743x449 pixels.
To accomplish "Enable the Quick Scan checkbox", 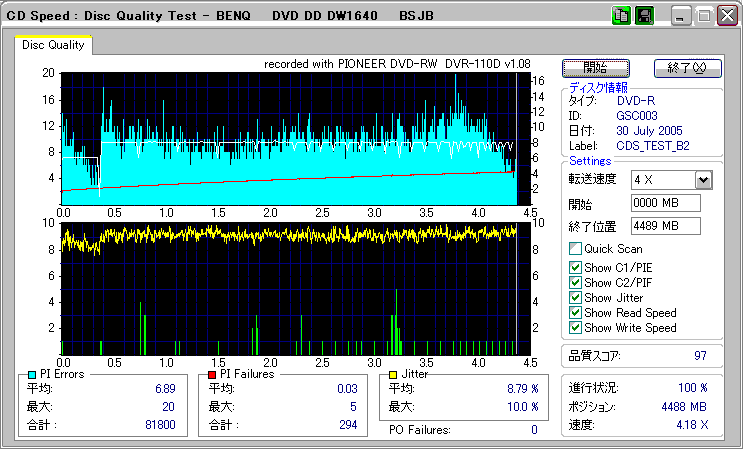I will [x=575, y=249].
